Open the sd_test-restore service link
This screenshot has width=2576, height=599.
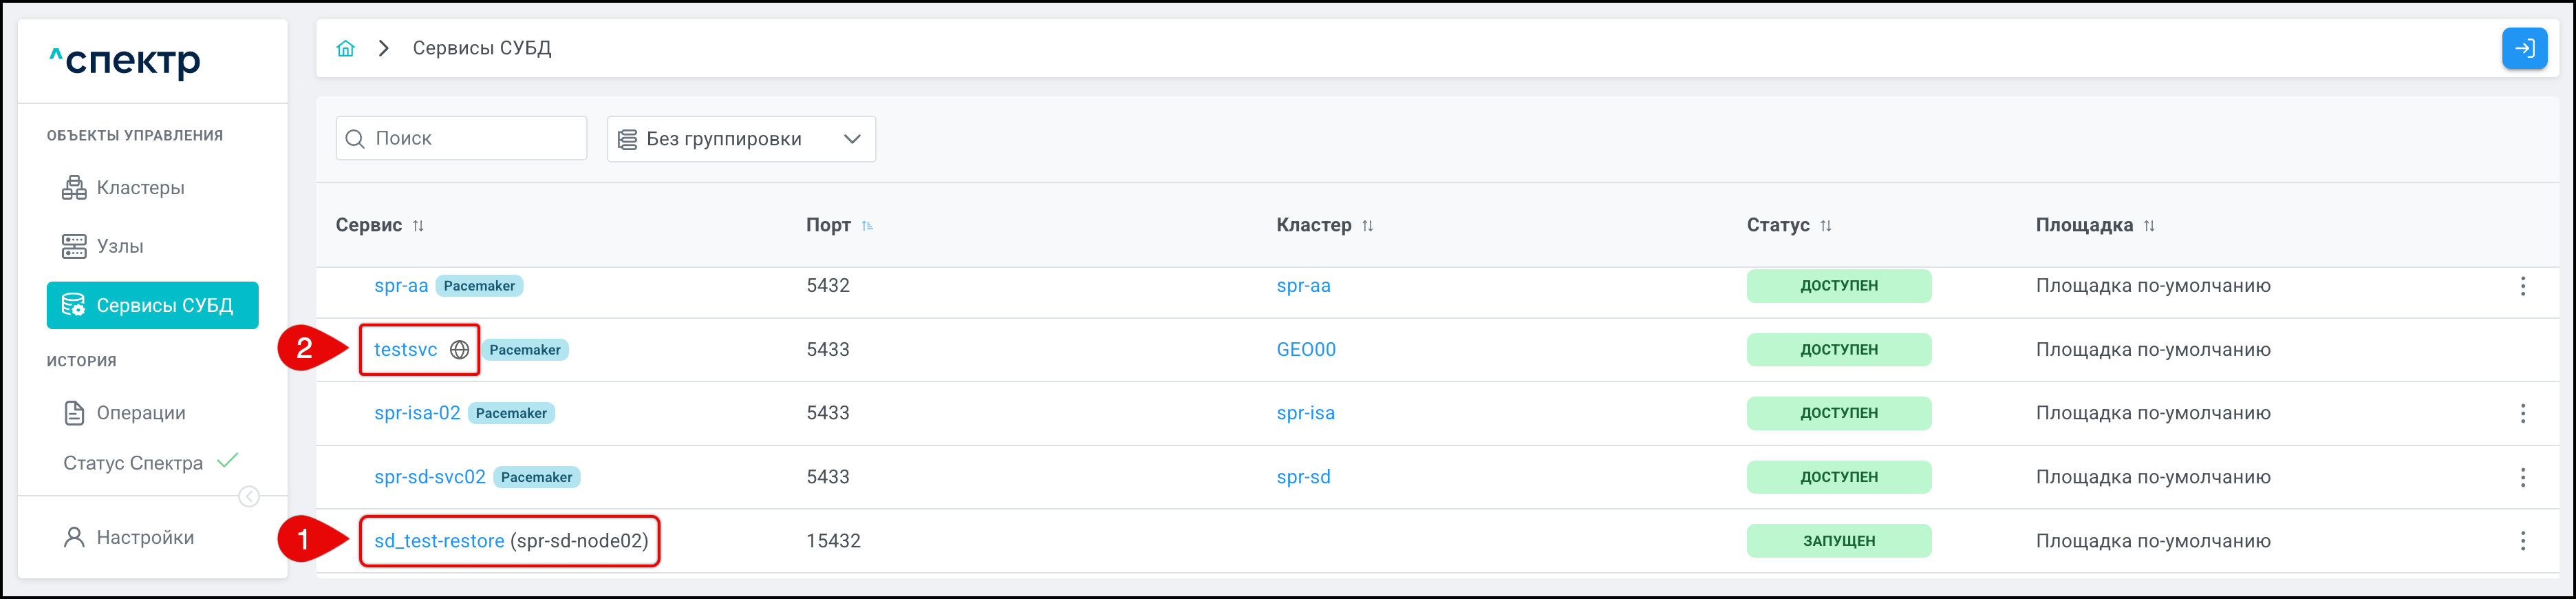439,541
